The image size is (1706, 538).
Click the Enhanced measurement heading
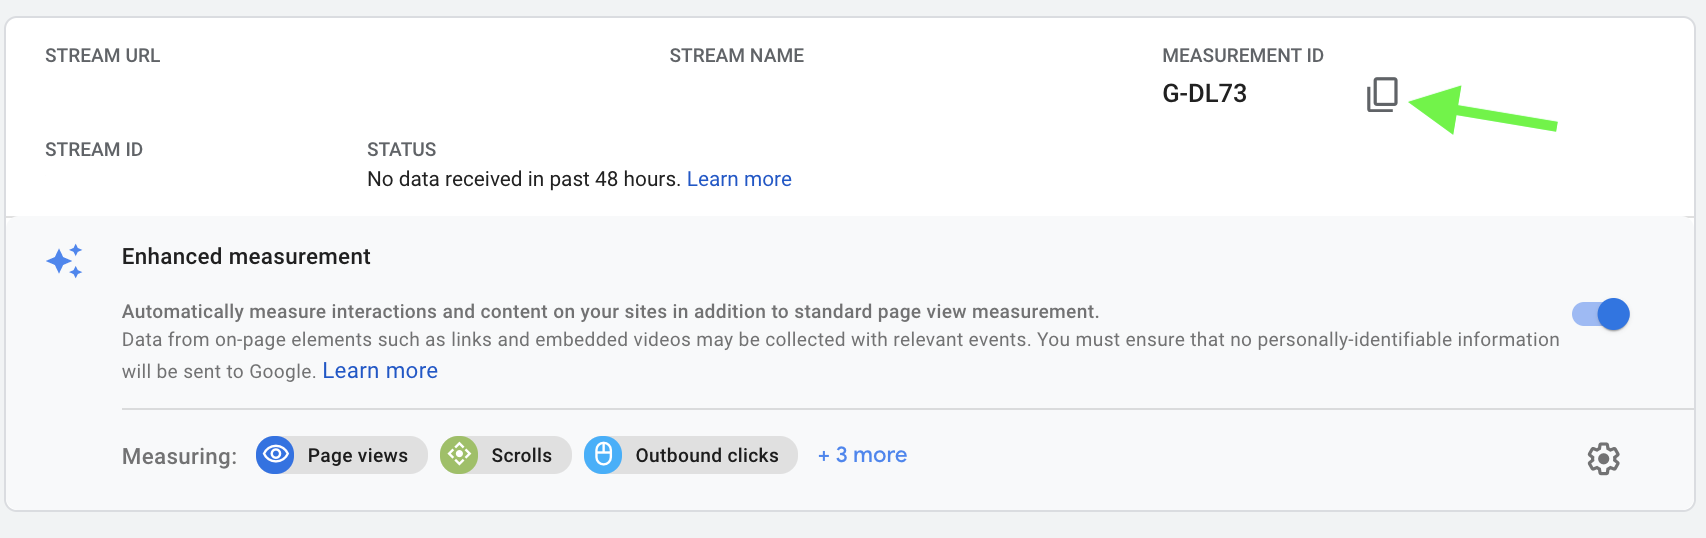click(246, 257)
